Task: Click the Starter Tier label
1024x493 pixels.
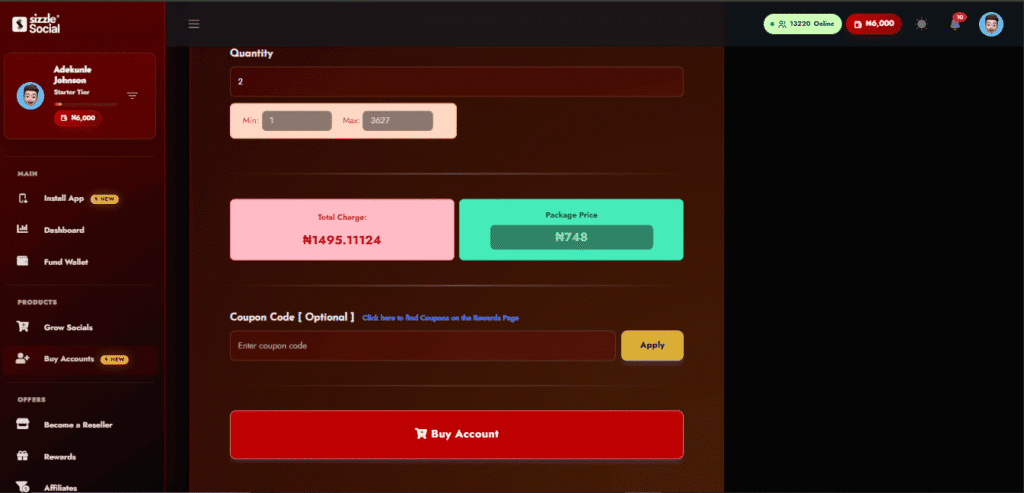Action: pos(72,93)
